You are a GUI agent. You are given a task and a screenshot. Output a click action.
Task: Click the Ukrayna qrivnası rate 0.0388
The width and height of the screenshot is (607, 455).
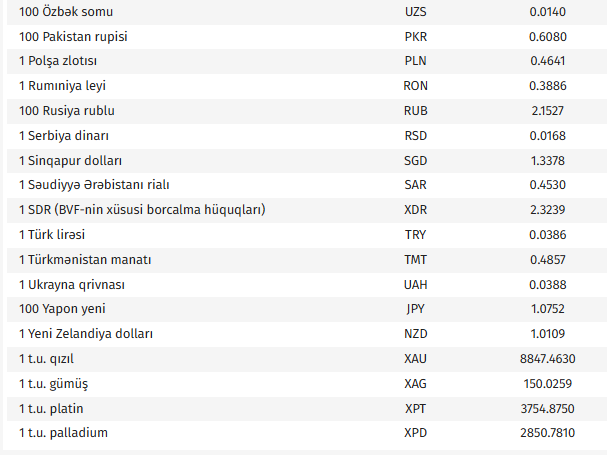coord(548,284)
